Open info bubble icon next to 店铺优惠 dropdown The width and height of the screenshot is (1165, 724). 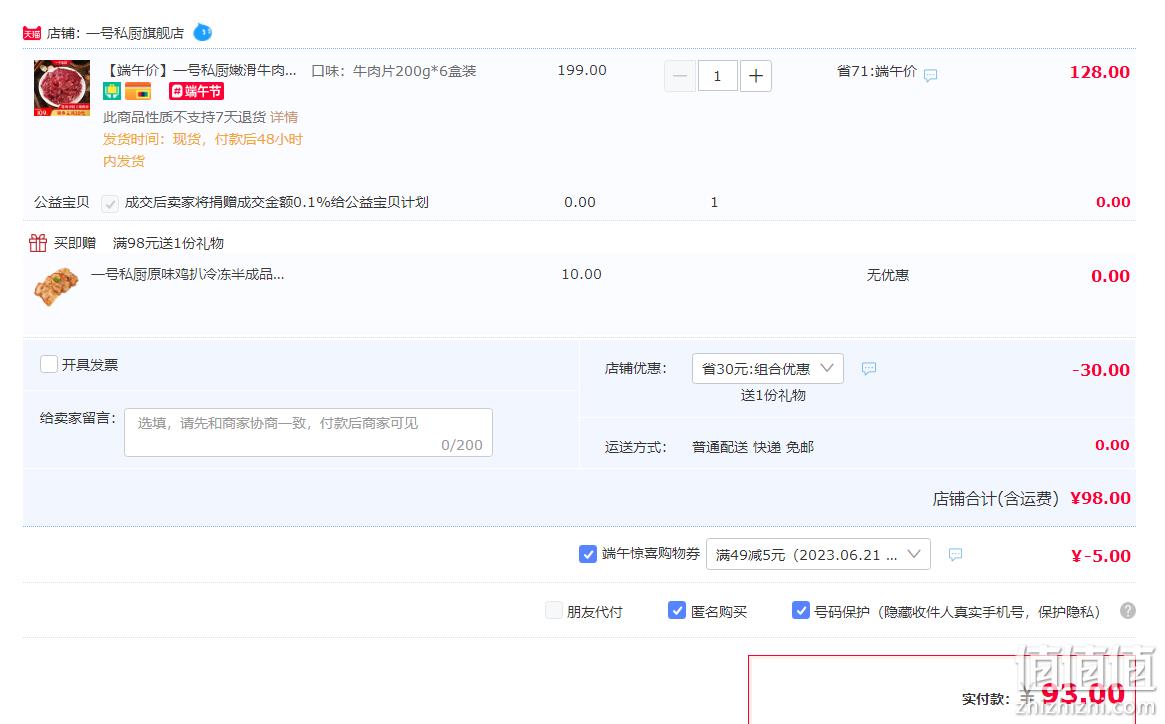[869, 368]
